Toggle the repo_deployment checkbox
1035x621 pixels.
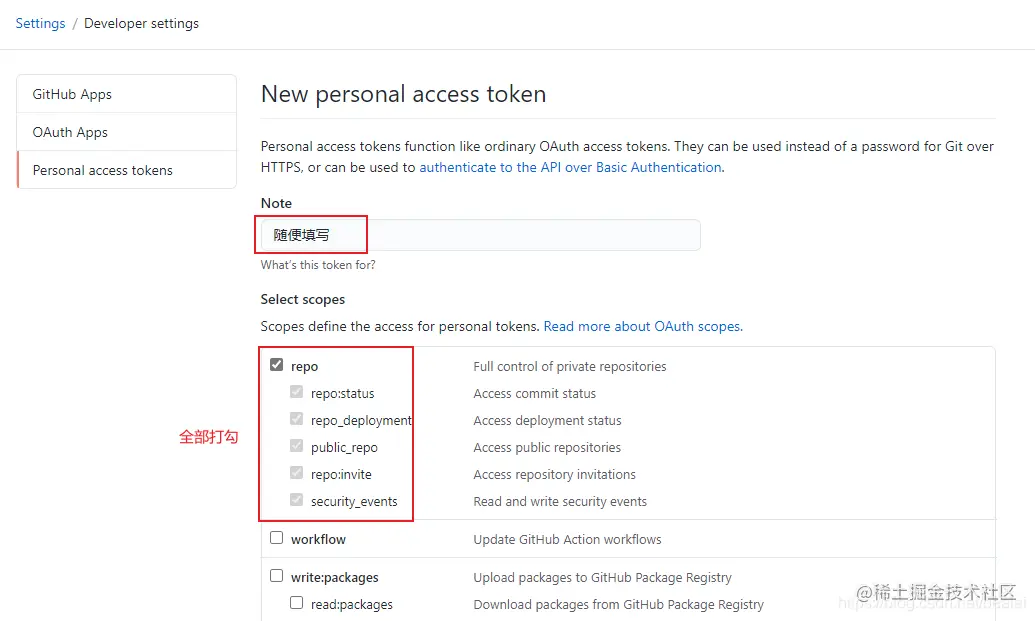point(297,420)
